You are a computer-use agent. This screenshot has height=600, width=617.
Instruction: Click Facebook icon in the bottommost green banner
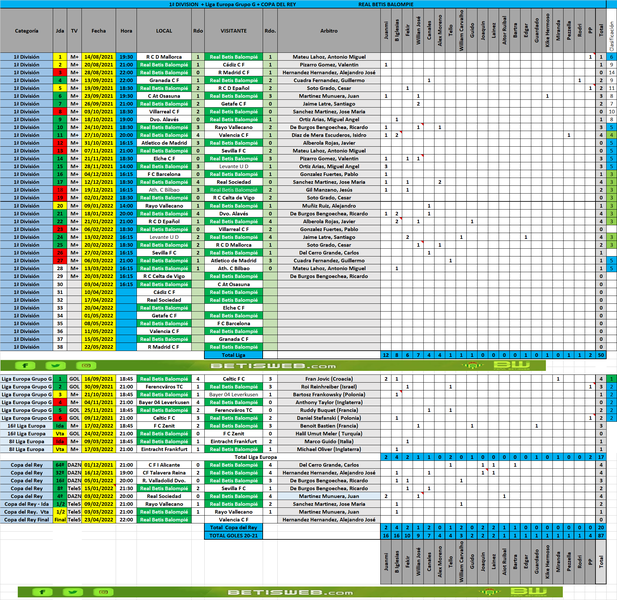(x=42, y=592)
